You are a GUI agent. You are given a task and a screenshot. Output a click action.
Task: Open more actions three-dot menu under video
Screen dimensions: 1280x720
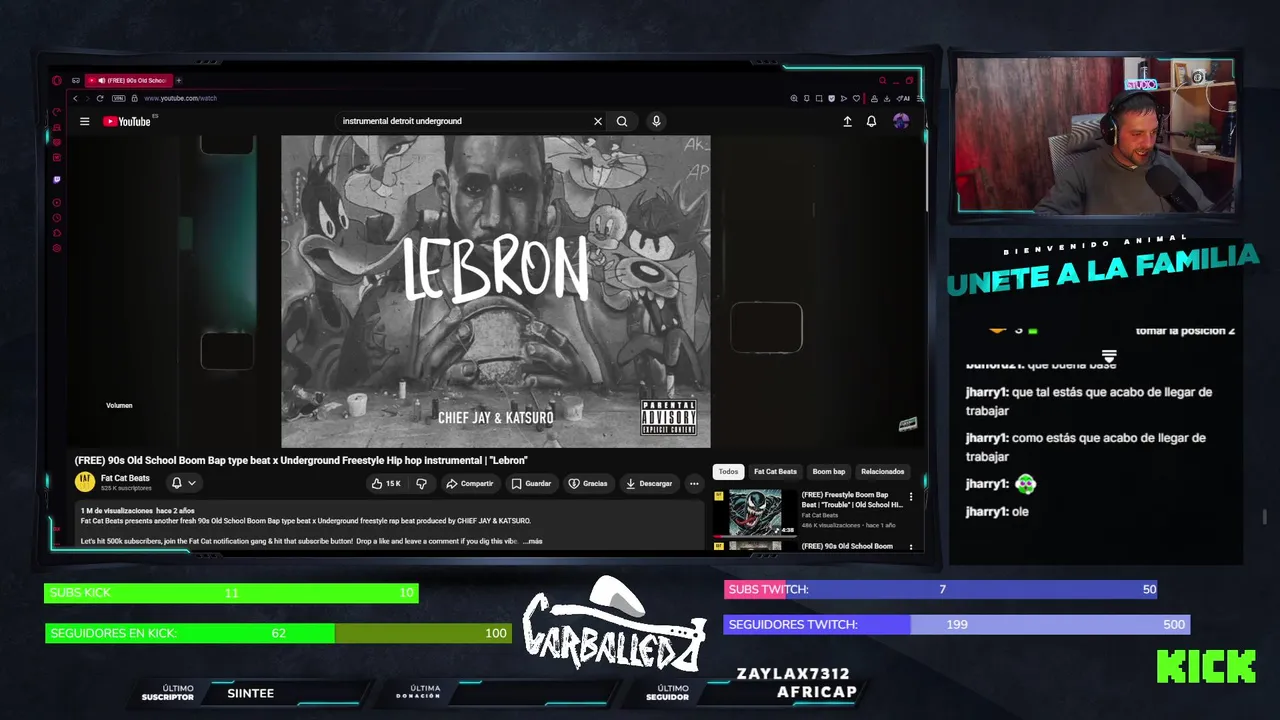click(x=694, y=483)
